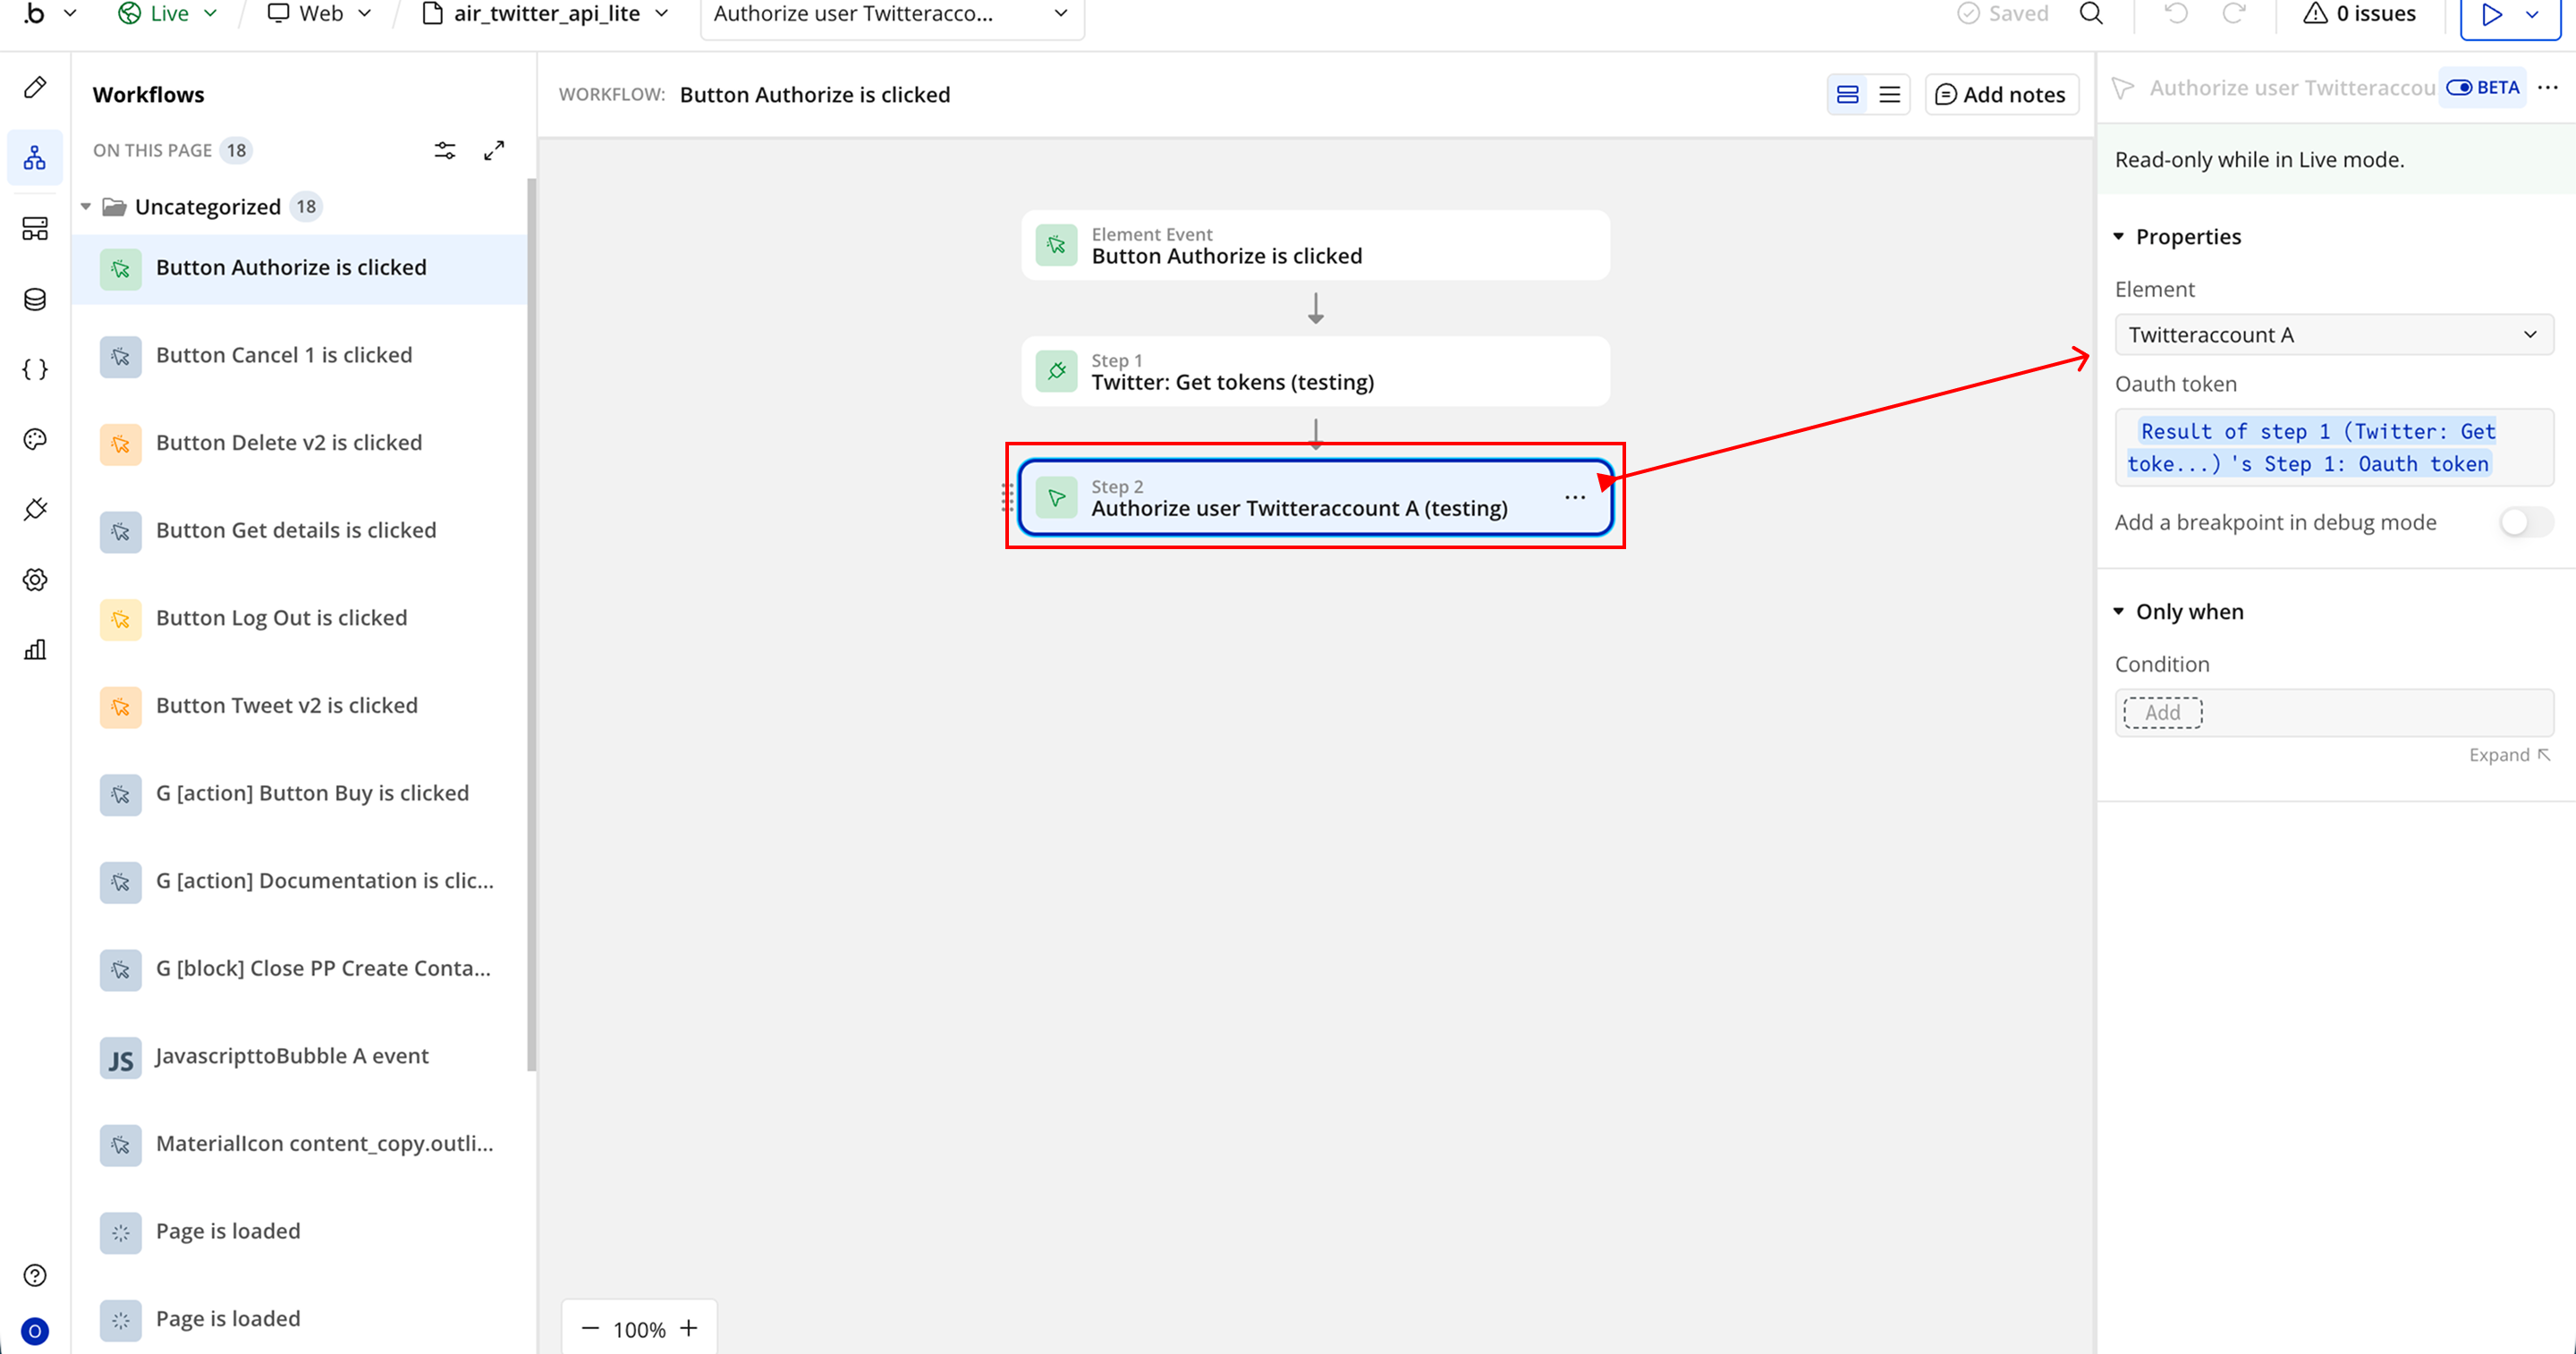Open the Data tab database icon
Image resolution: width=2576 pixels, height=1354 pixels.
pyautogui.click(x=35, y=299)
